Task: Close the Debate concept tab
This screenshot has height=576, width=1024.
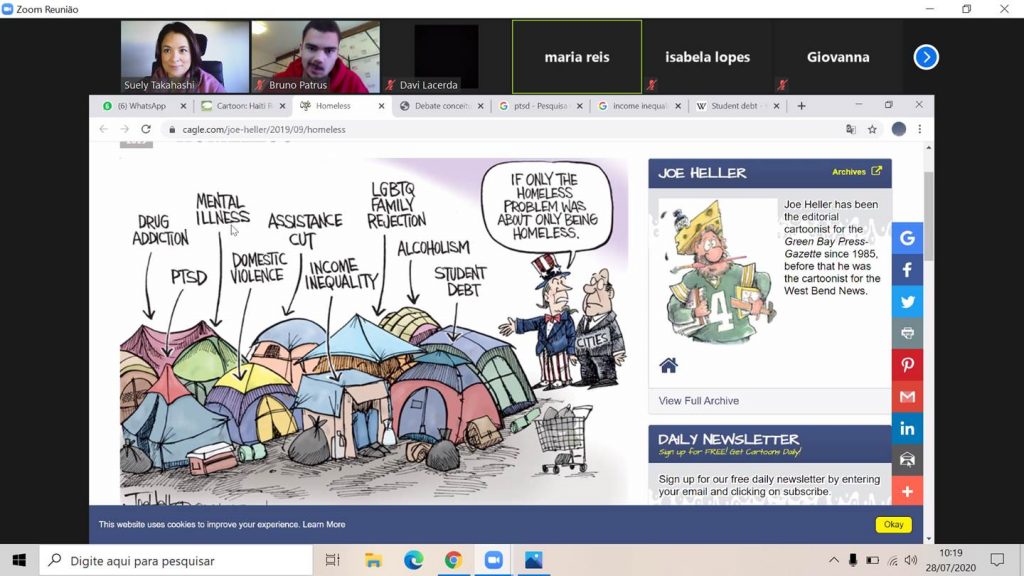Action: [x=481, y=106]
